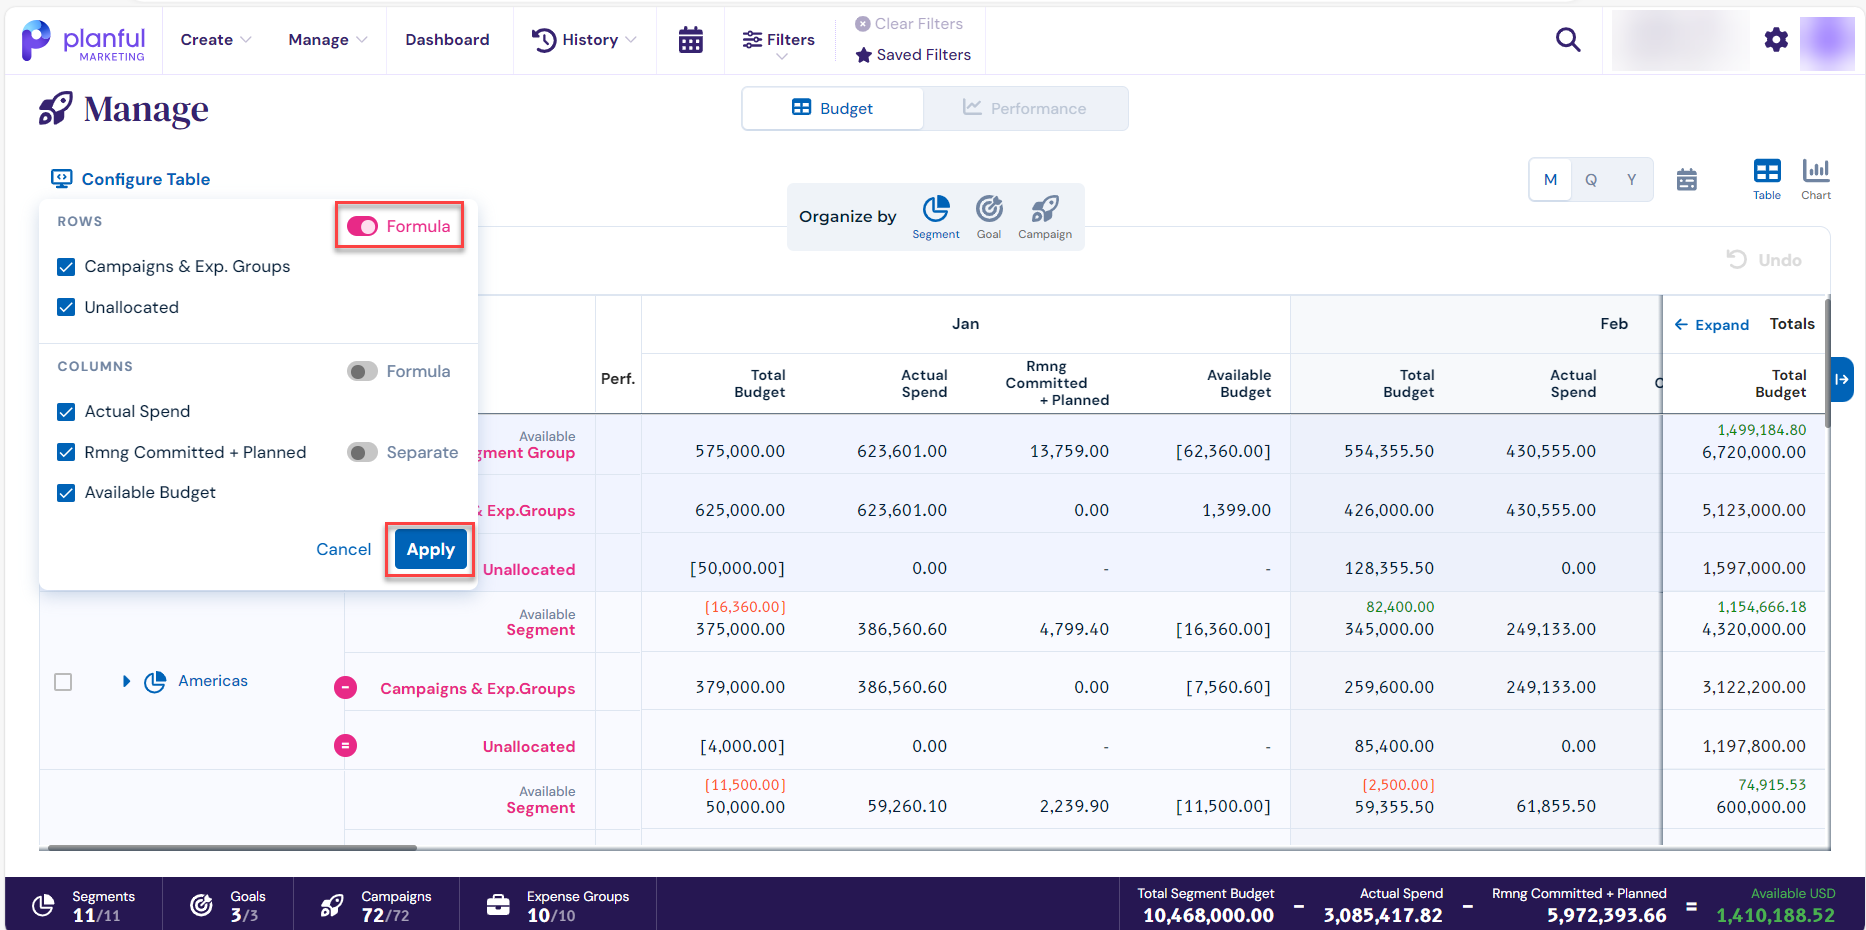Open the History dropdown arrow

tap(631, 40)
